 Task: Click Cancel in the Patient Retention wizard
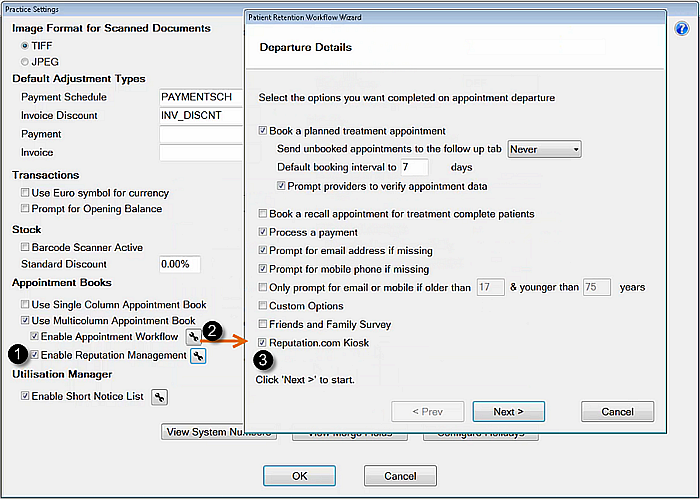617,412
